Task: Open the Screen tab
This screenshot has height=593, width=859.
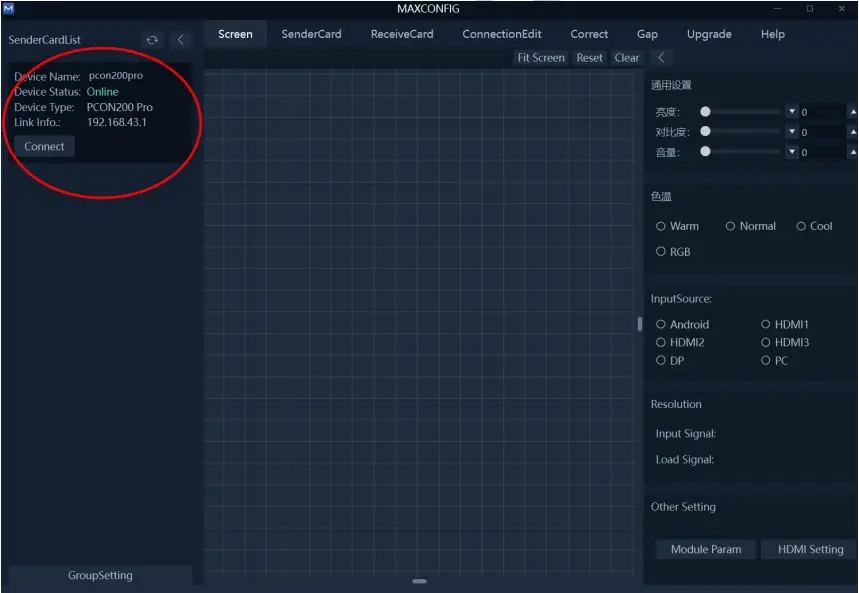Action: point(235,34)
